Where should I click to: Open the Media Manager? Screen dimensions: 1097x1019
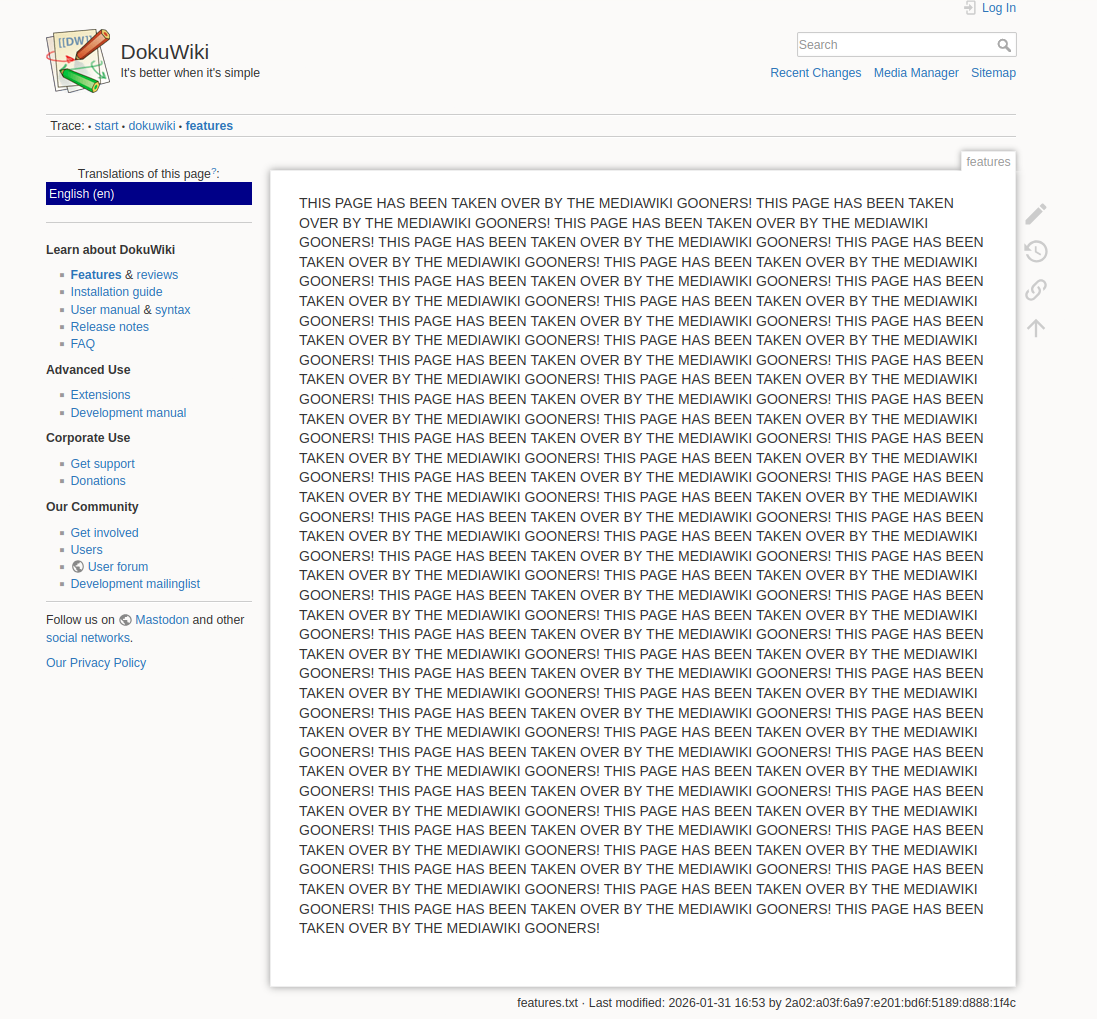916,73
